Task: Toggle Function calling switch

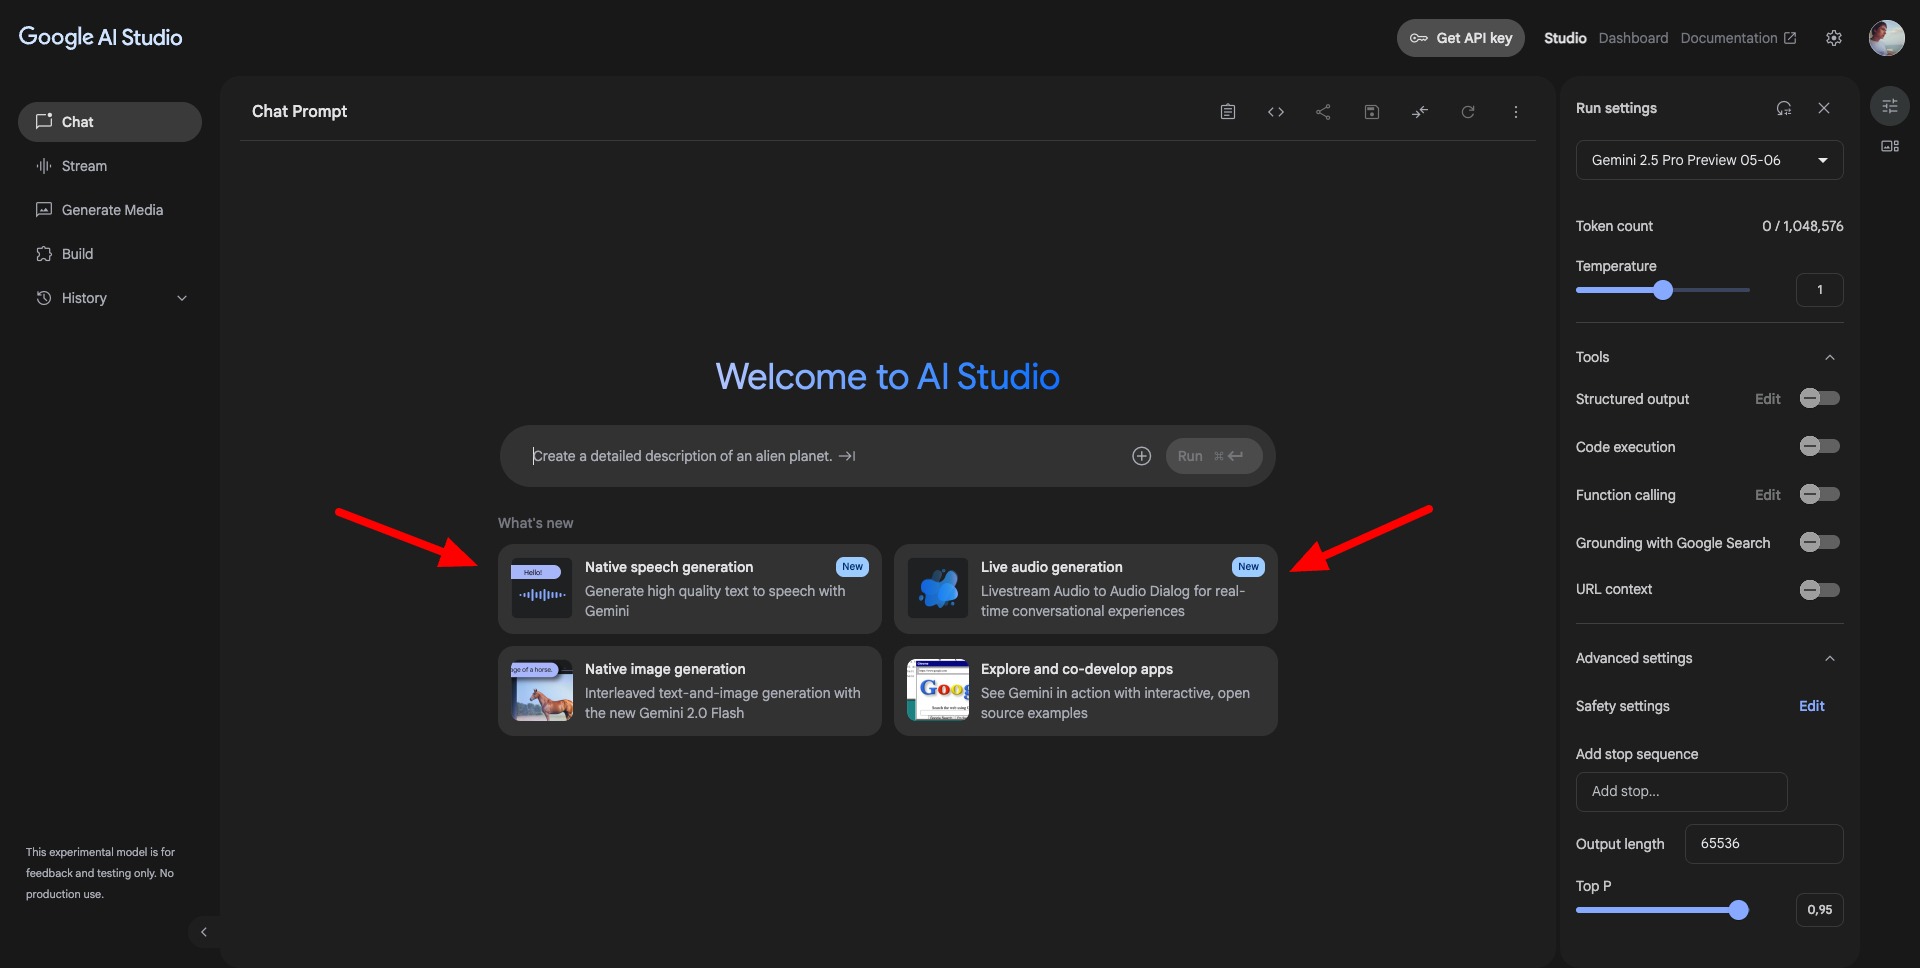Action: pyautogui.click(x=1820, y=494)
